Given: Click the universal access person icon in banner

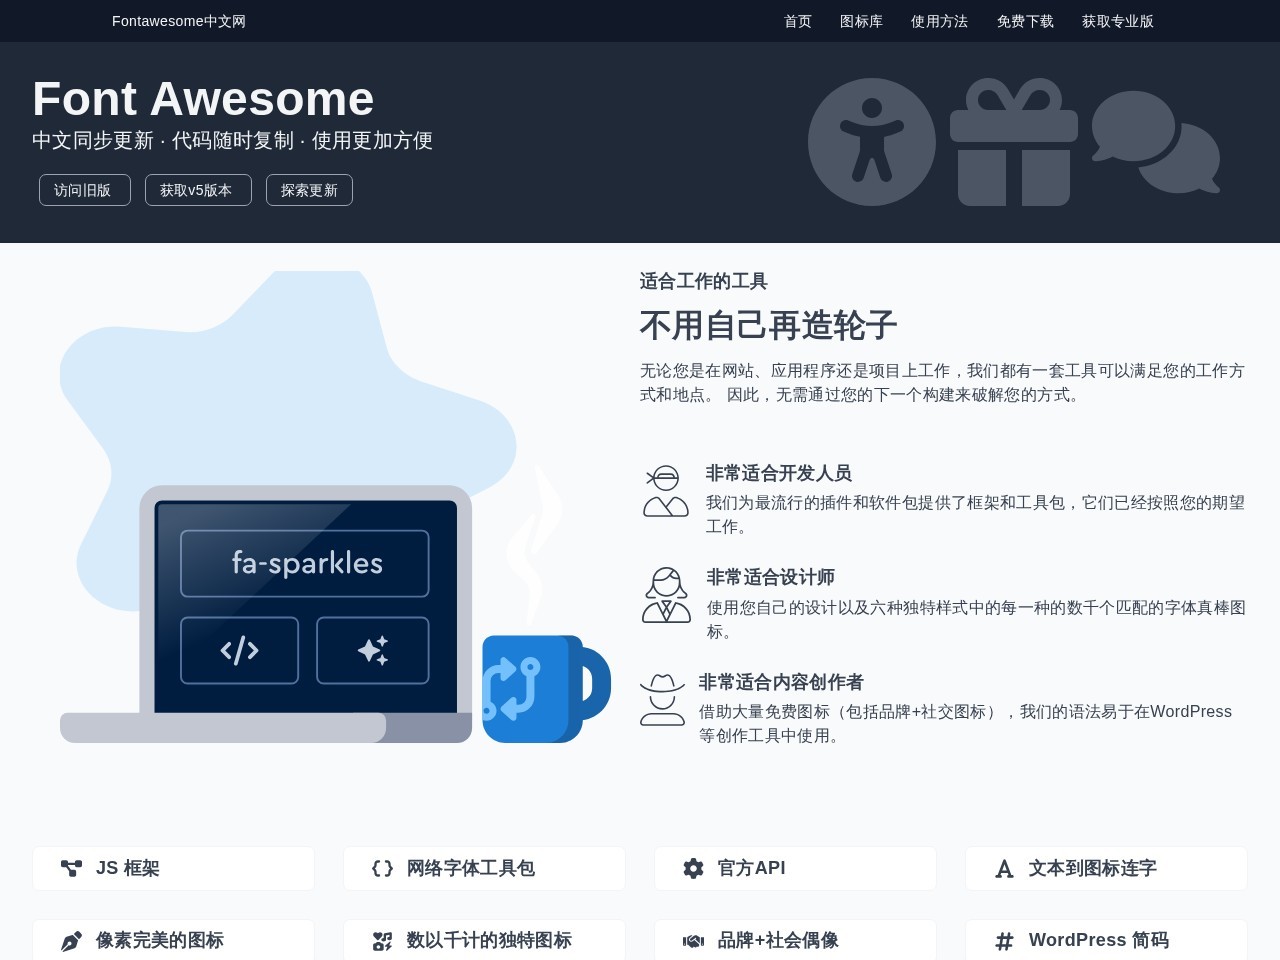Looking at the screenshot, I should pyautogui.click(x=872, y=142).
